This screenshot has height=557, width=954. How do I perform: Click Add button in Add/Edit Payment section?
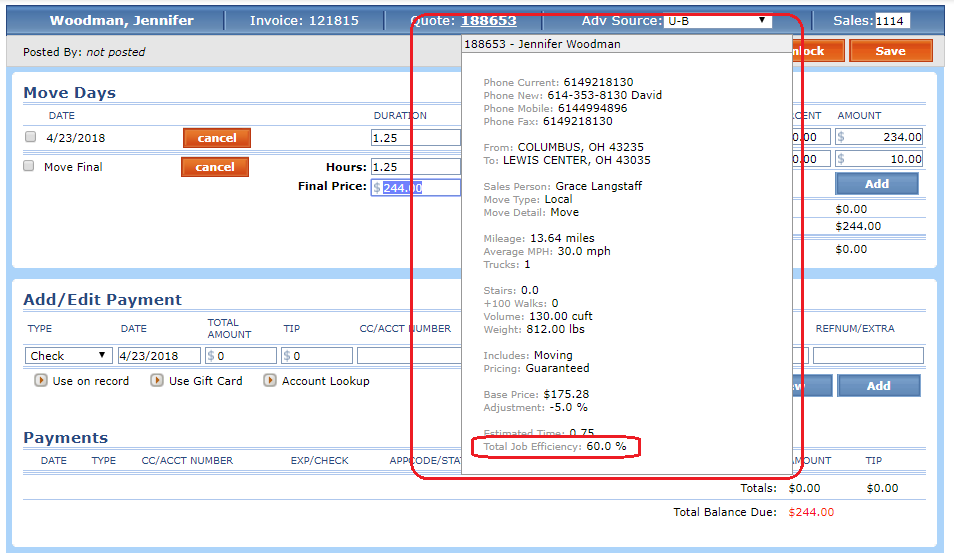(x=878, y=386)
